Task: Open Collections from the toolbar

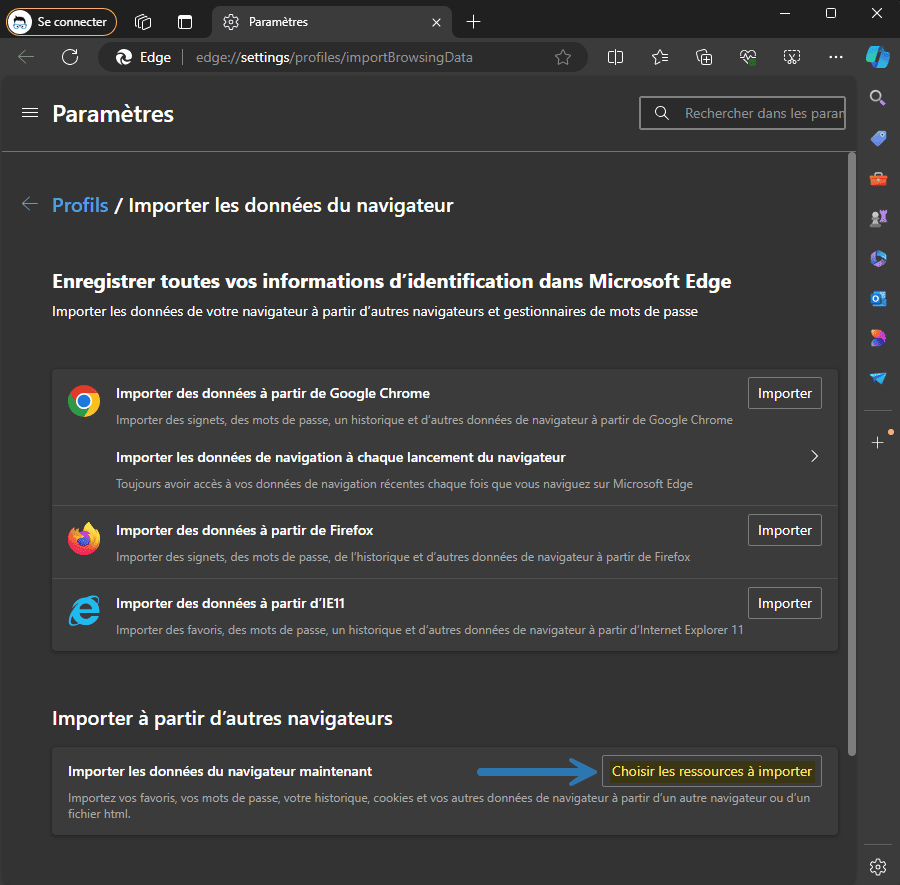Action: coord(703,57)
